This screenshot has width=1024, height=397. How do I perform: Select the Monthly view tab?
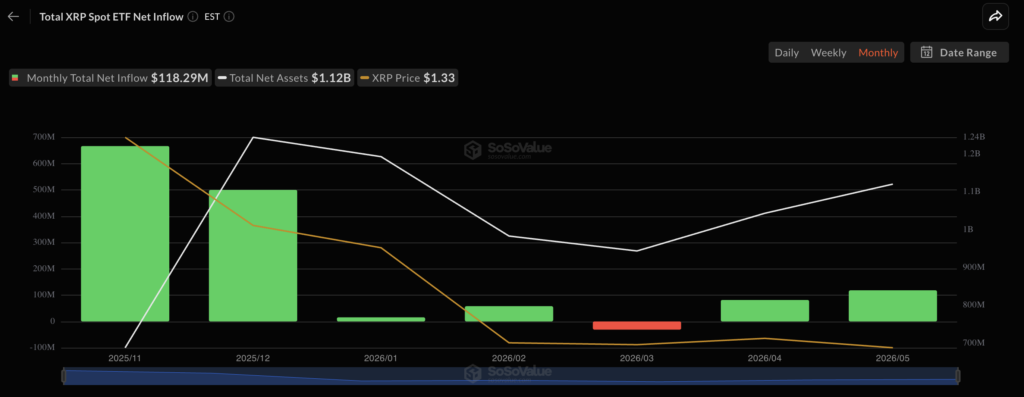(x=878, y=53)
